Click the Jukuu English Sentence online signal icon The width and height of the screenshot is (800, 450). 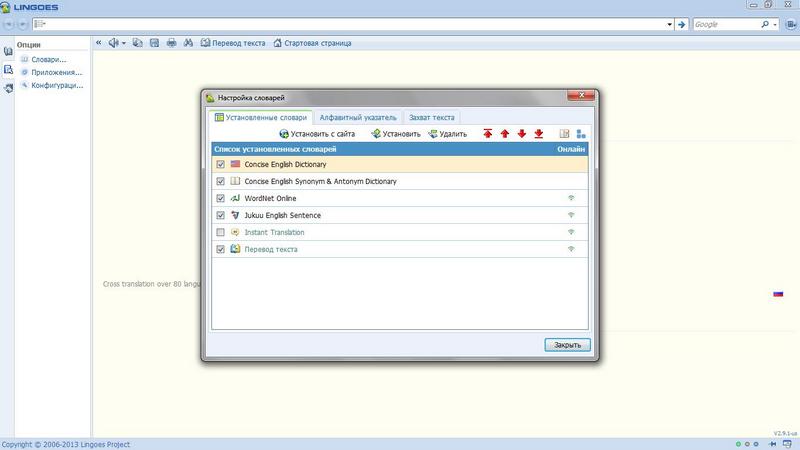(x=571, y=215)
